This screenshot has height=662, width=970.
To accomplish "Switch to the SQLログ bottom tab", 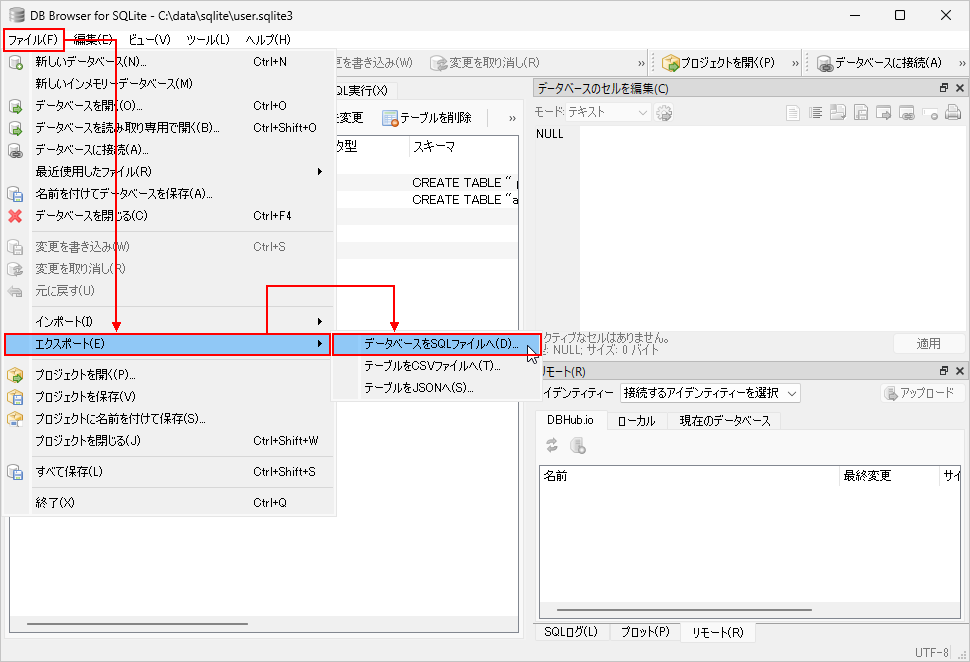I will [x=571, y=632].
